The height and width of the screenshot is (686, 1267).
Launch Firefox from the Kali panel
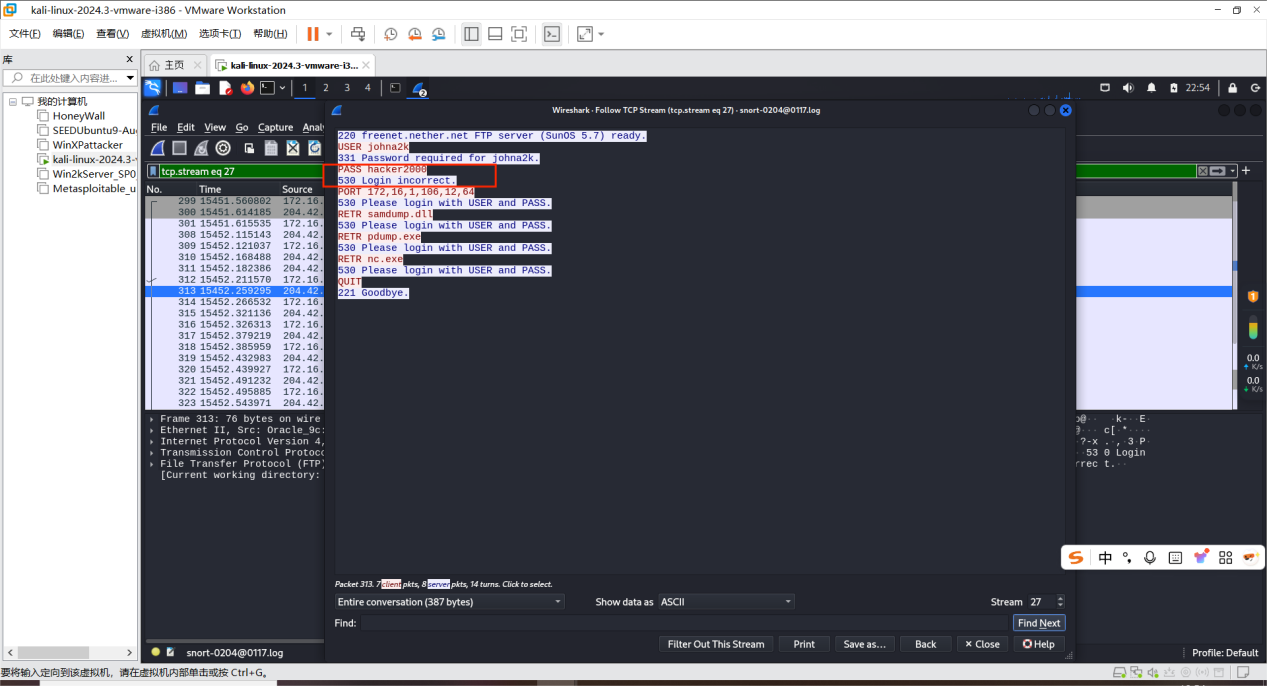[247, 88]
